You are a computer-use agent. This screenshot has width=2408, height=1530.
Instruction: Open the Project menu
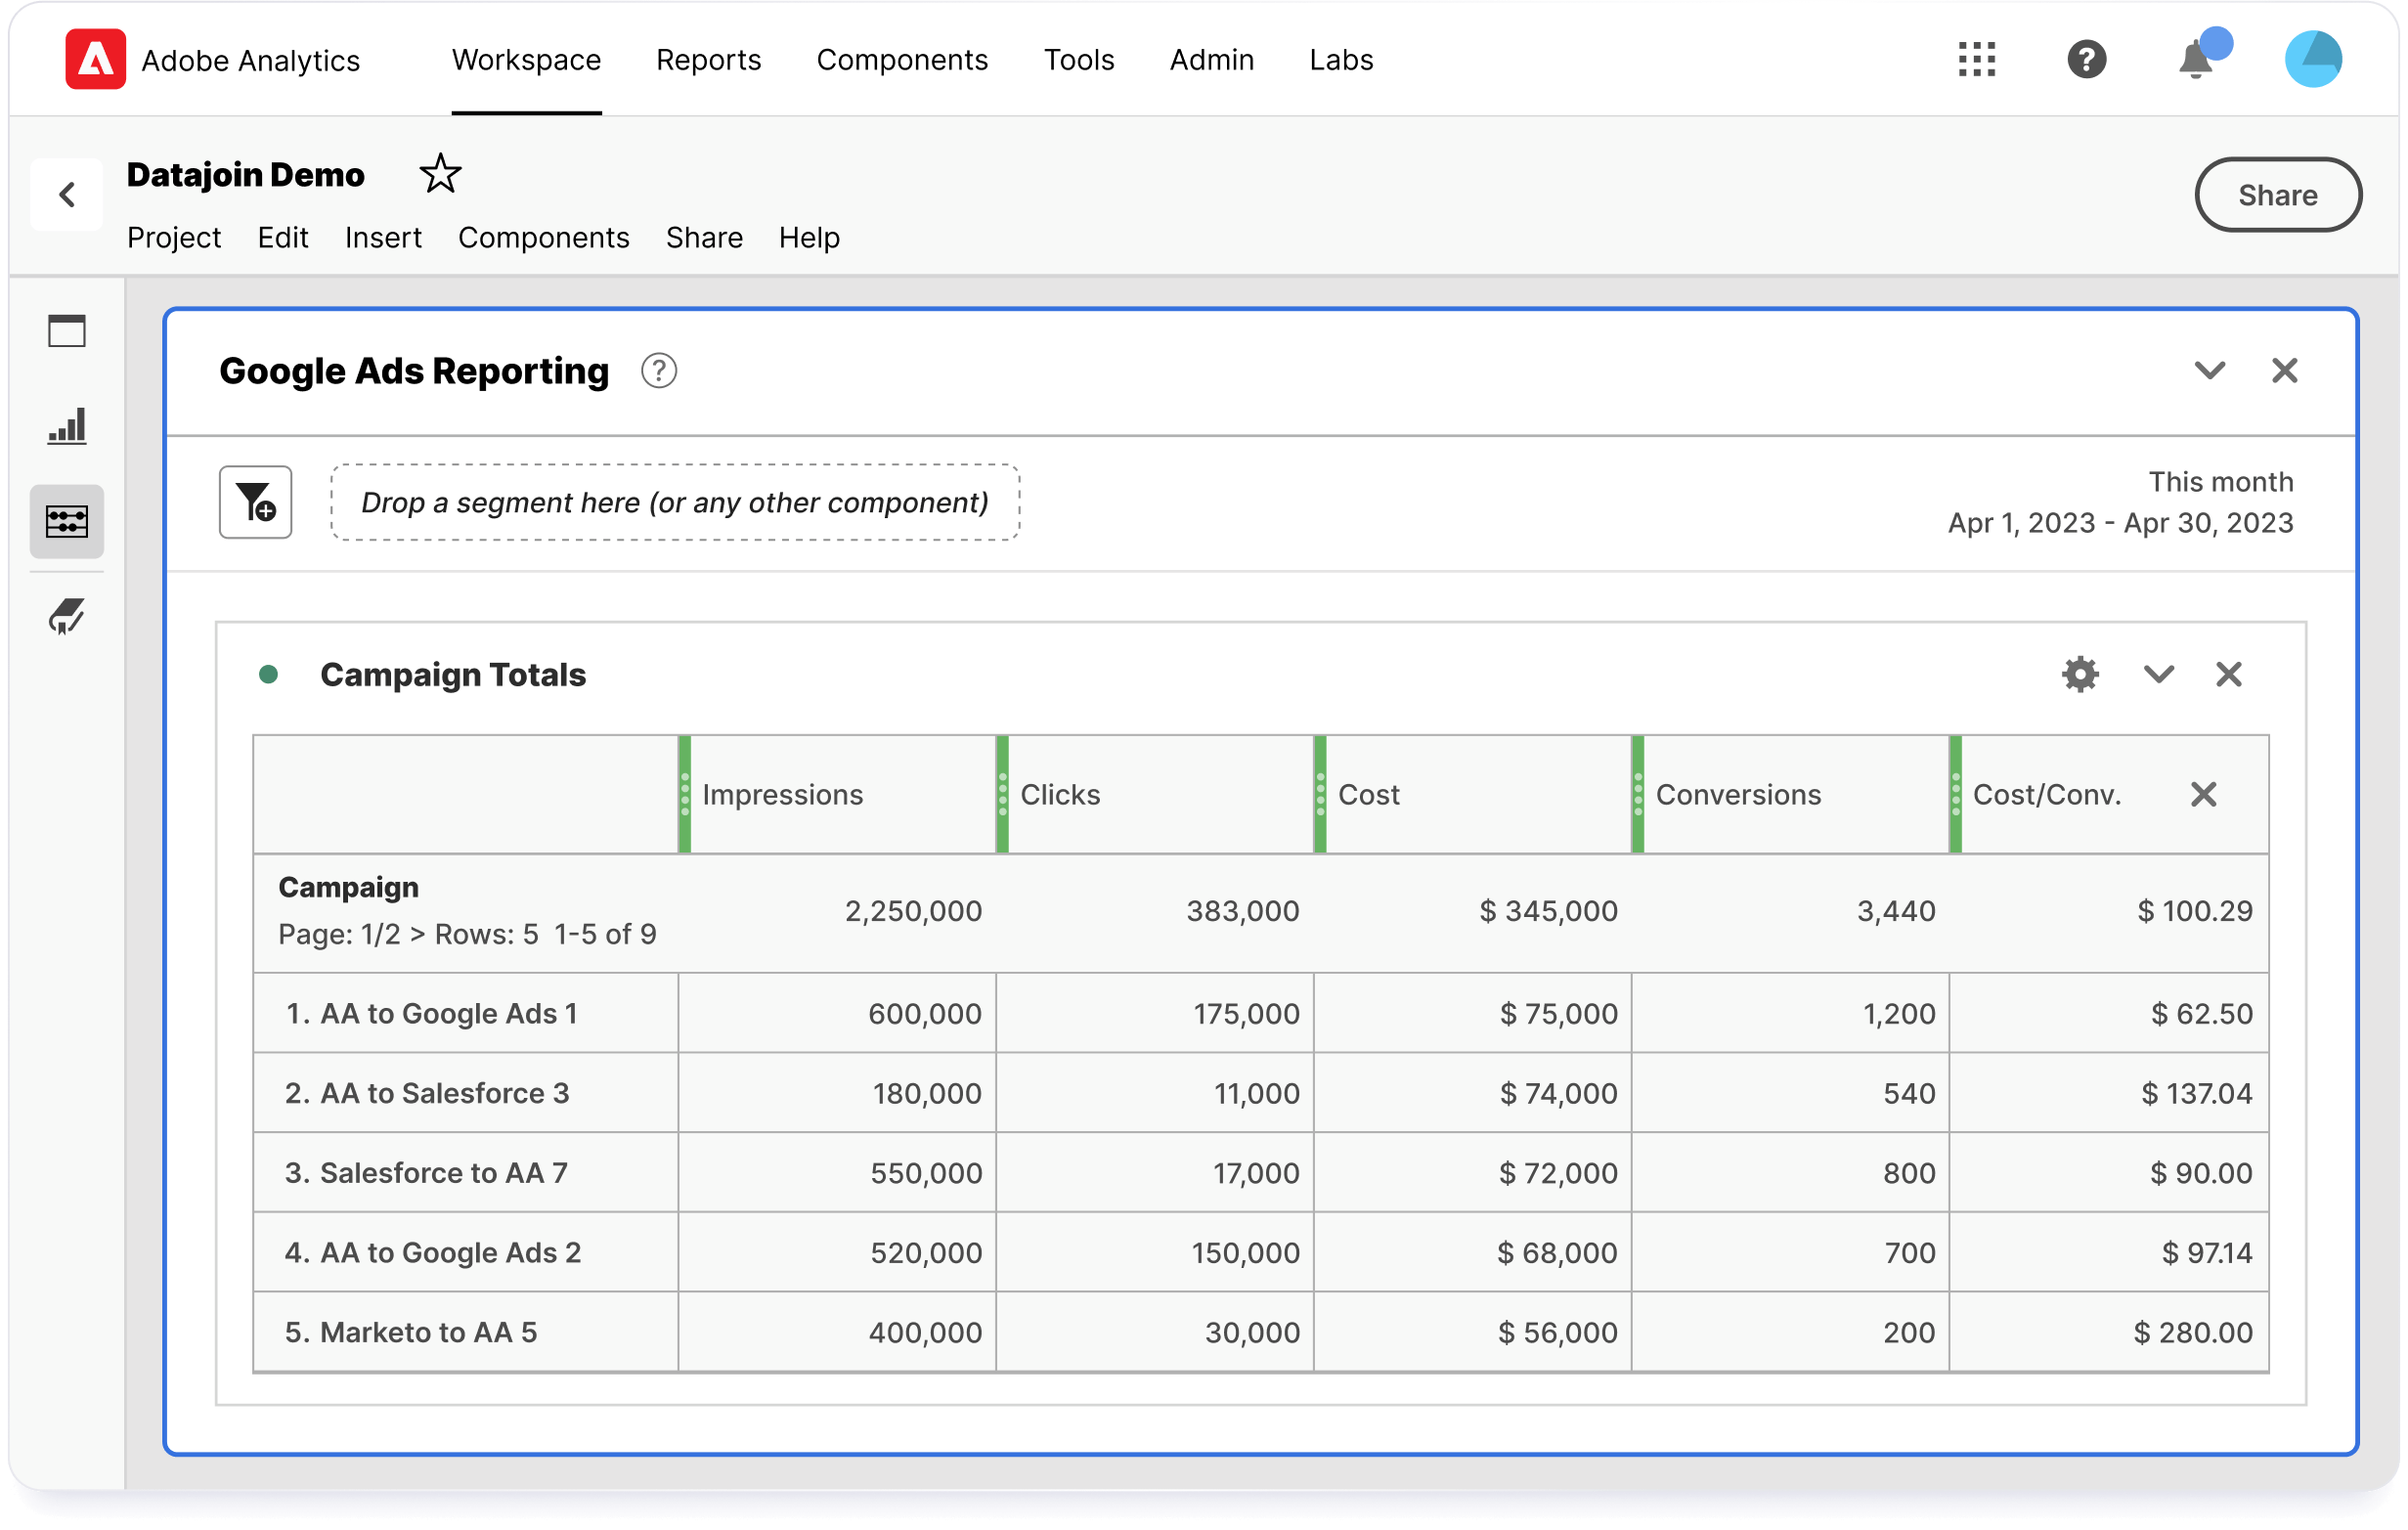(x=174, y=238)
